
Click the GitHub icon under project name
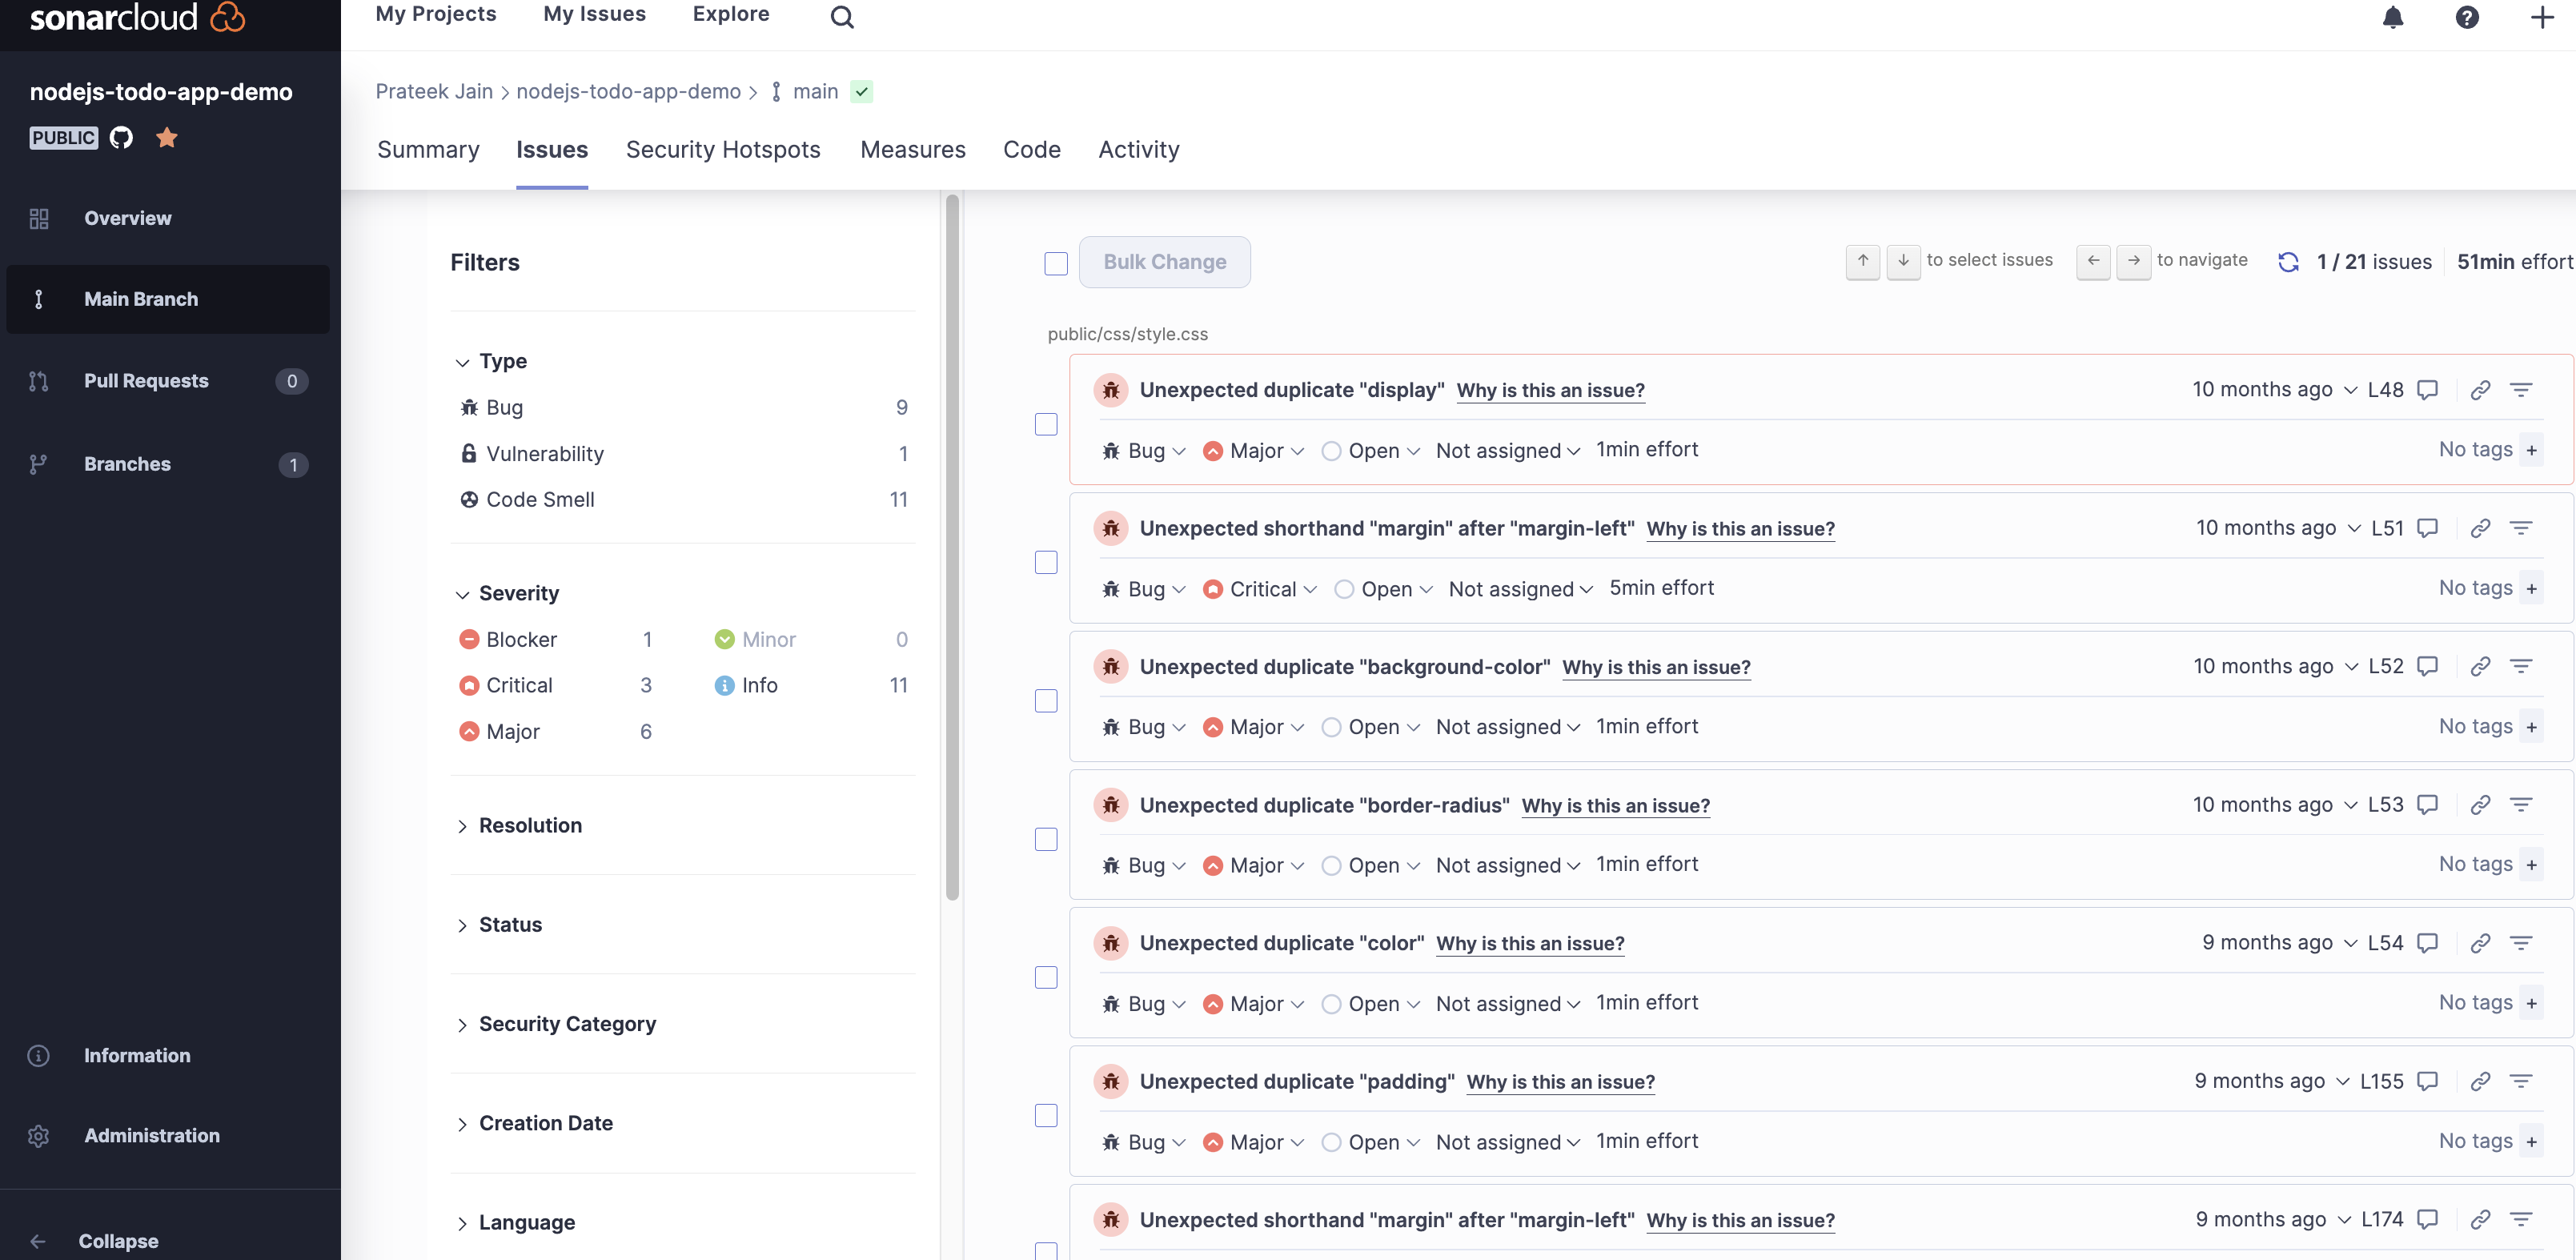tap(121, 137)
